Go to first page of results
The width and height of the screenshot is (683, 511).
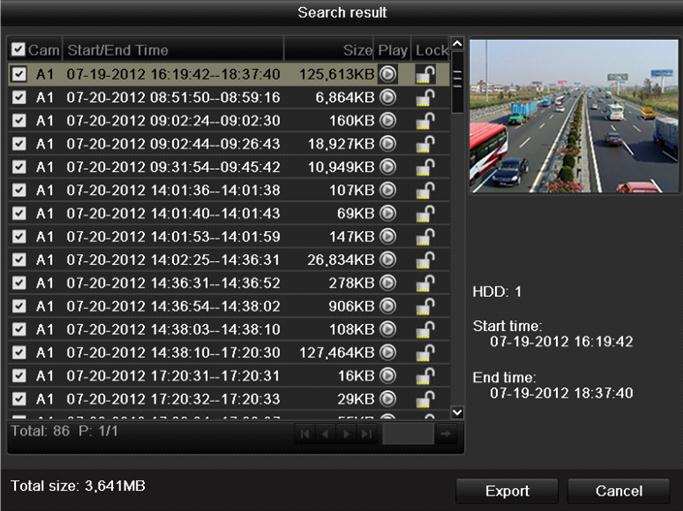pos(305,434)
